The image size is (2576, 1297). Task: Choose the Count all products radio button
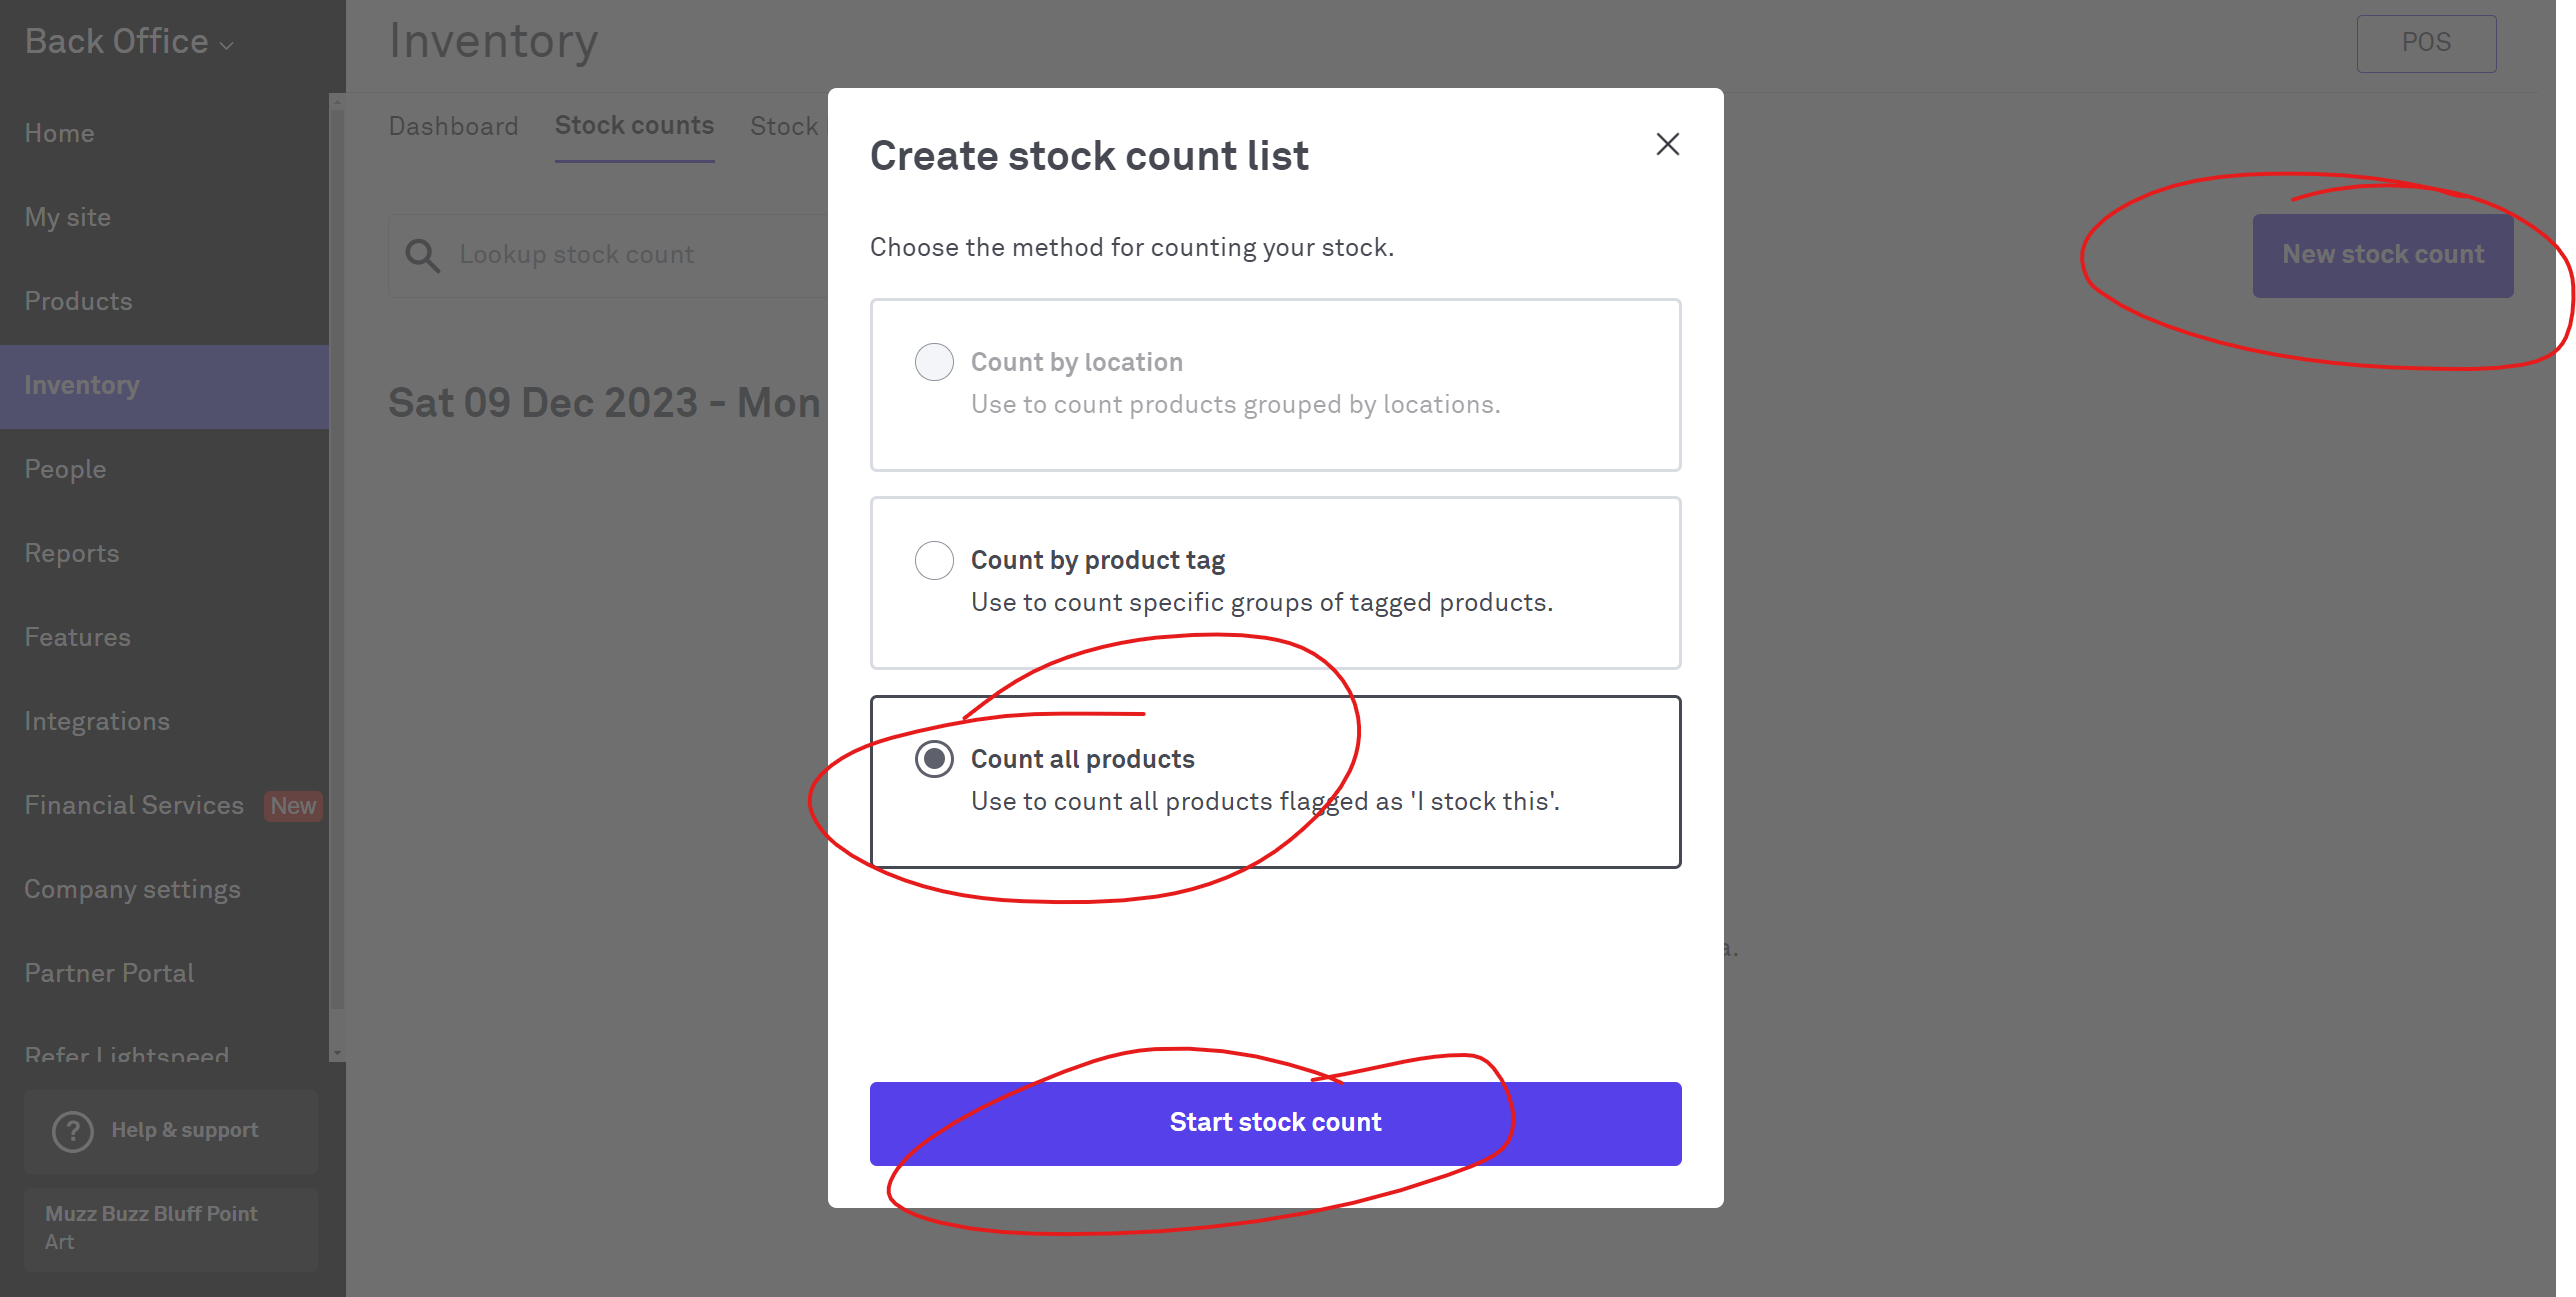[934, 759]
